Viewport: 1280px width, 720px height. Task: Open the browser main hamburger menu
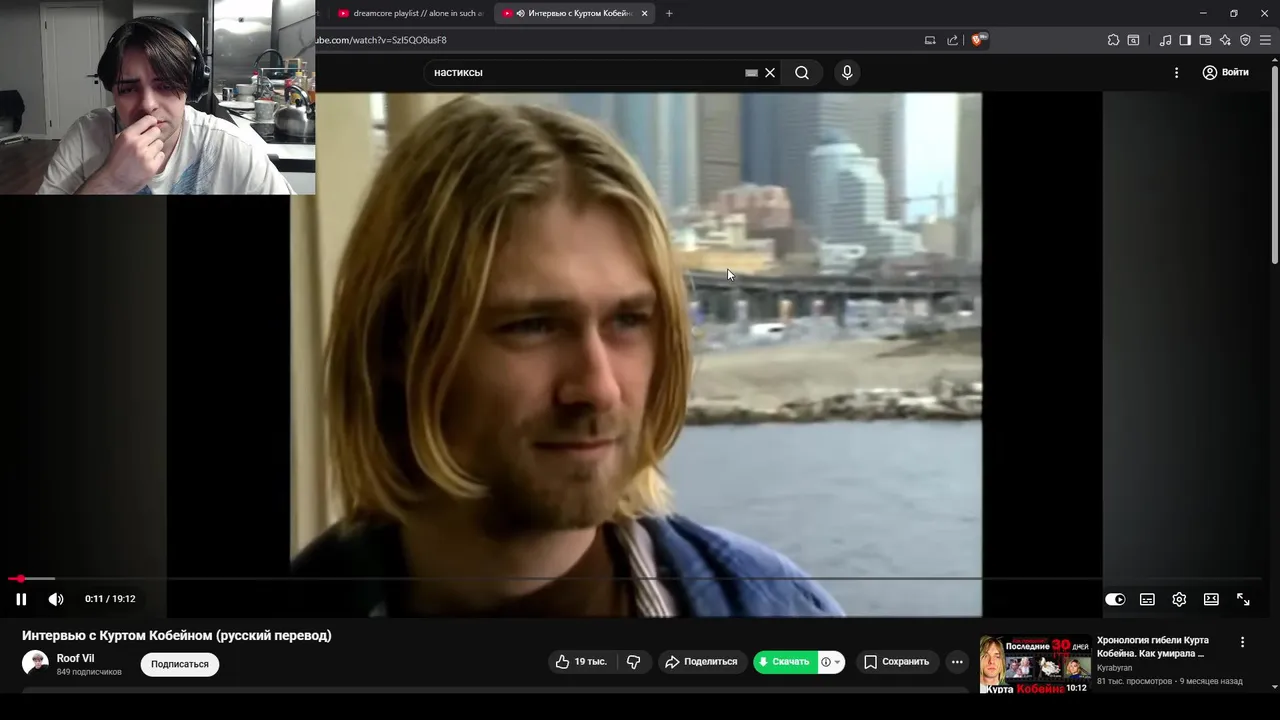point(1265,40)
